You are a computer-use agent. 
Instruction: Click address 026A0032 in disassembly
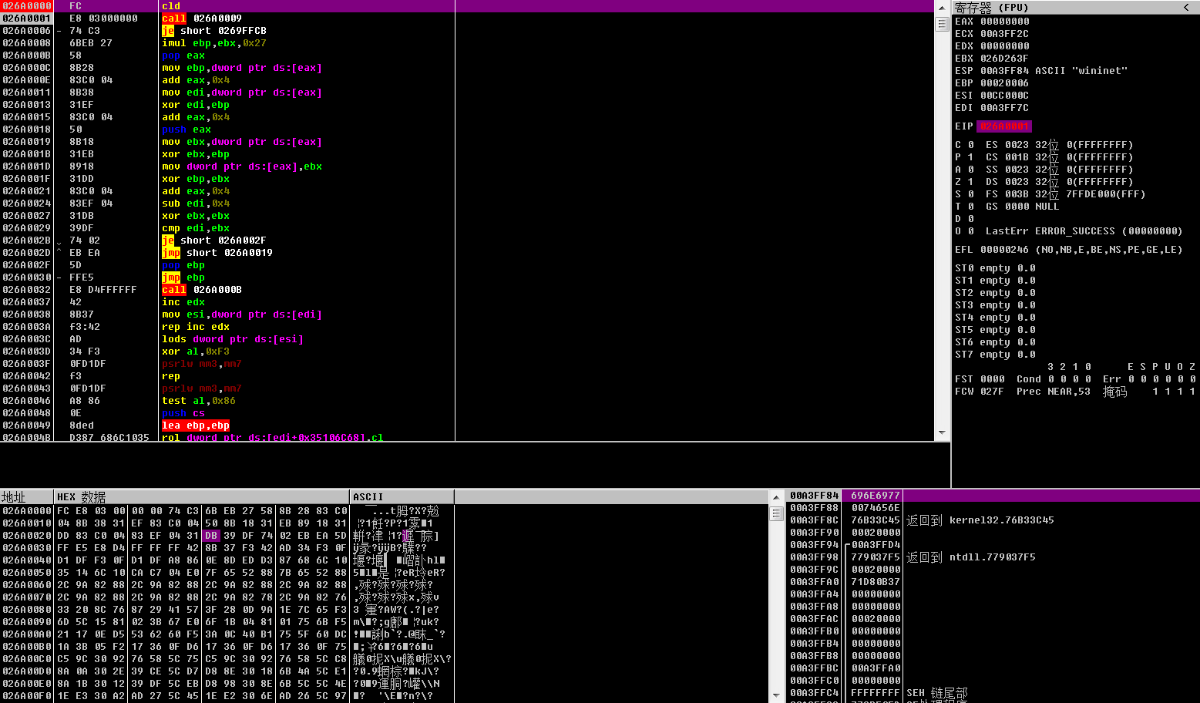[26, 290]
